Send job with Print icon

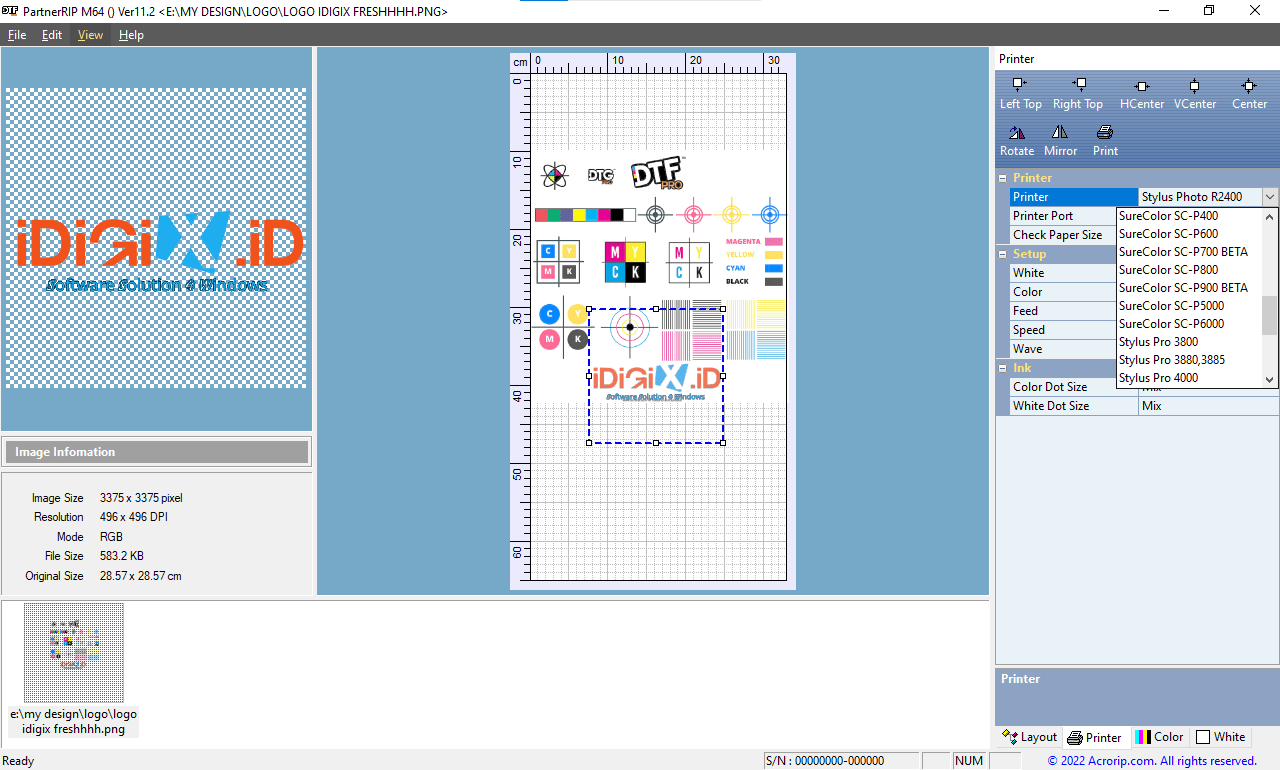[1105, 141]
